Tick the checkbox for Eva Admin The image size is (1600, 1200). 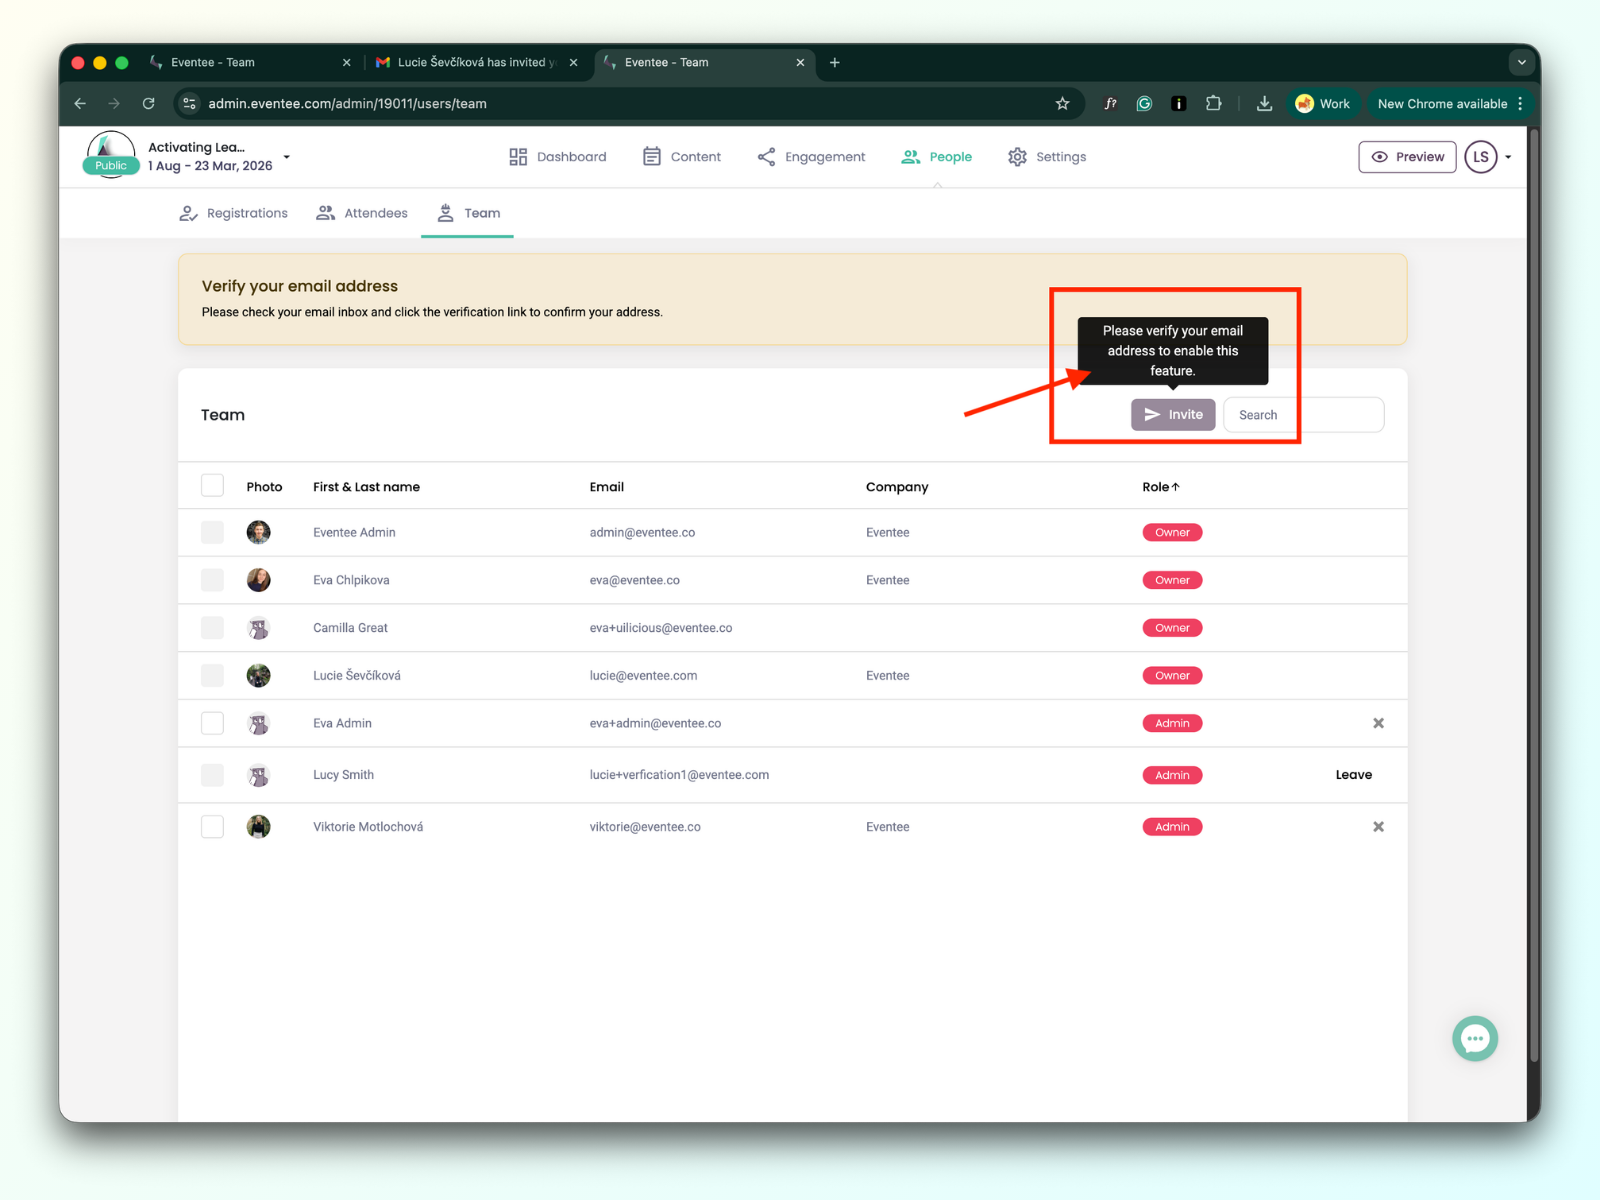212,723
